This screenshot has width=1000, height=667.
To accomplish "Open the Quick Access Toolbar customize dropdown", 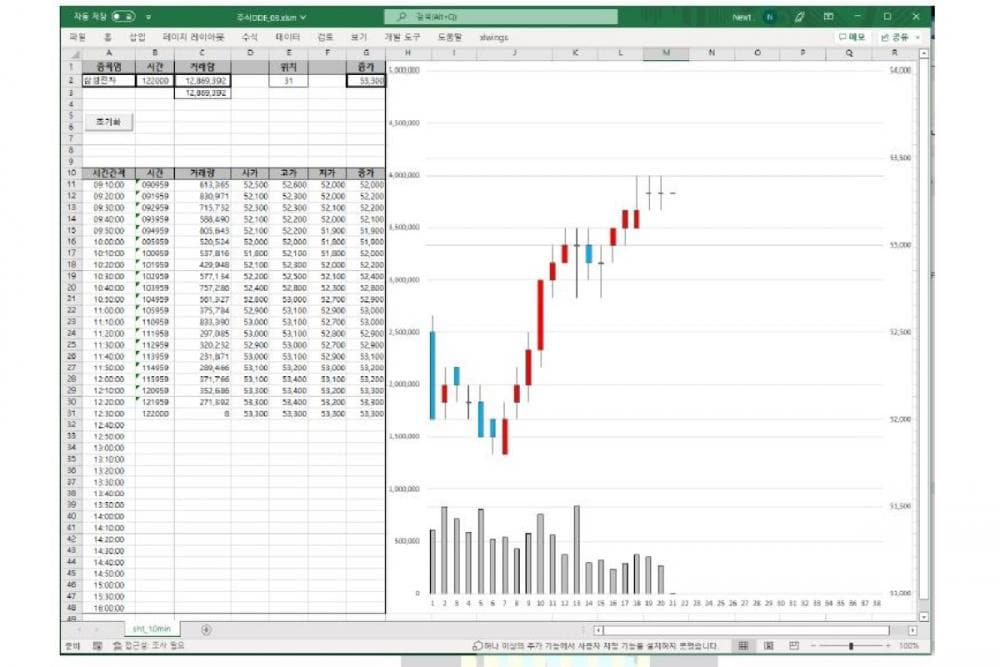I will coord(149,17).
